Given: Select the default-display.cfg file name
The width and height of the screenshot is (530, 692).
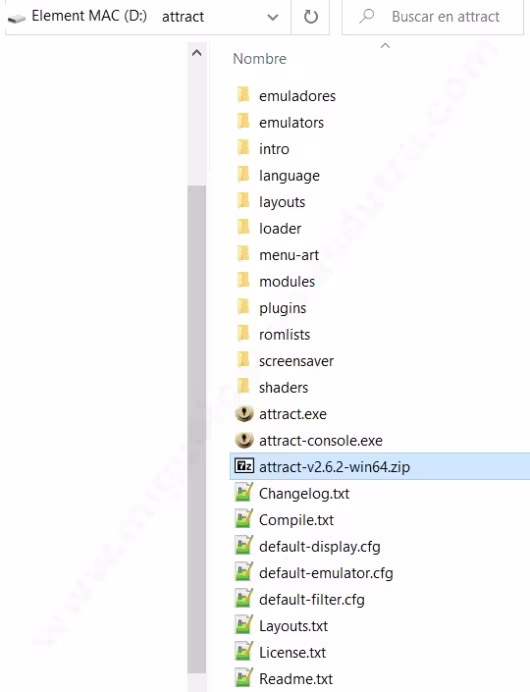Looking at the screenshot, I should click(320, 546).
